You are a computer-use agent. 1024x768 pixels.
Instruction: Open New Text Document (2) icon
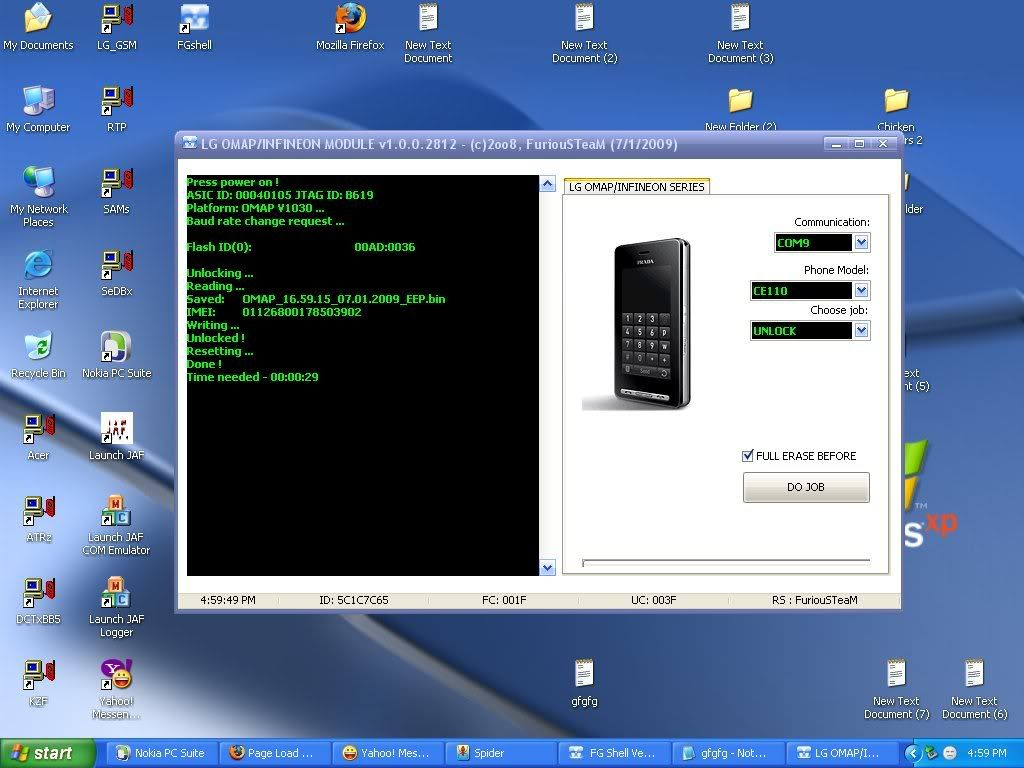(x=584, y=33)
